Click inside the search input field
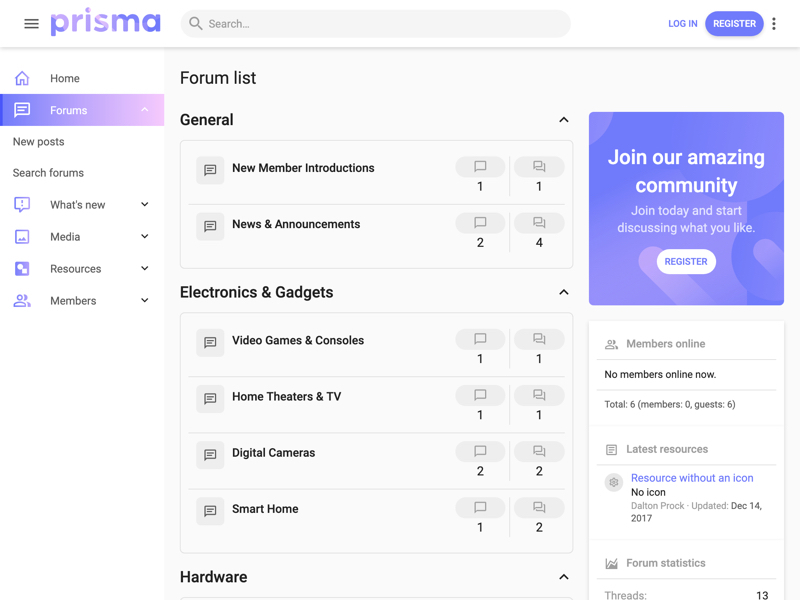800x600 pixels. pyautogui.click(x=375, y=23)
